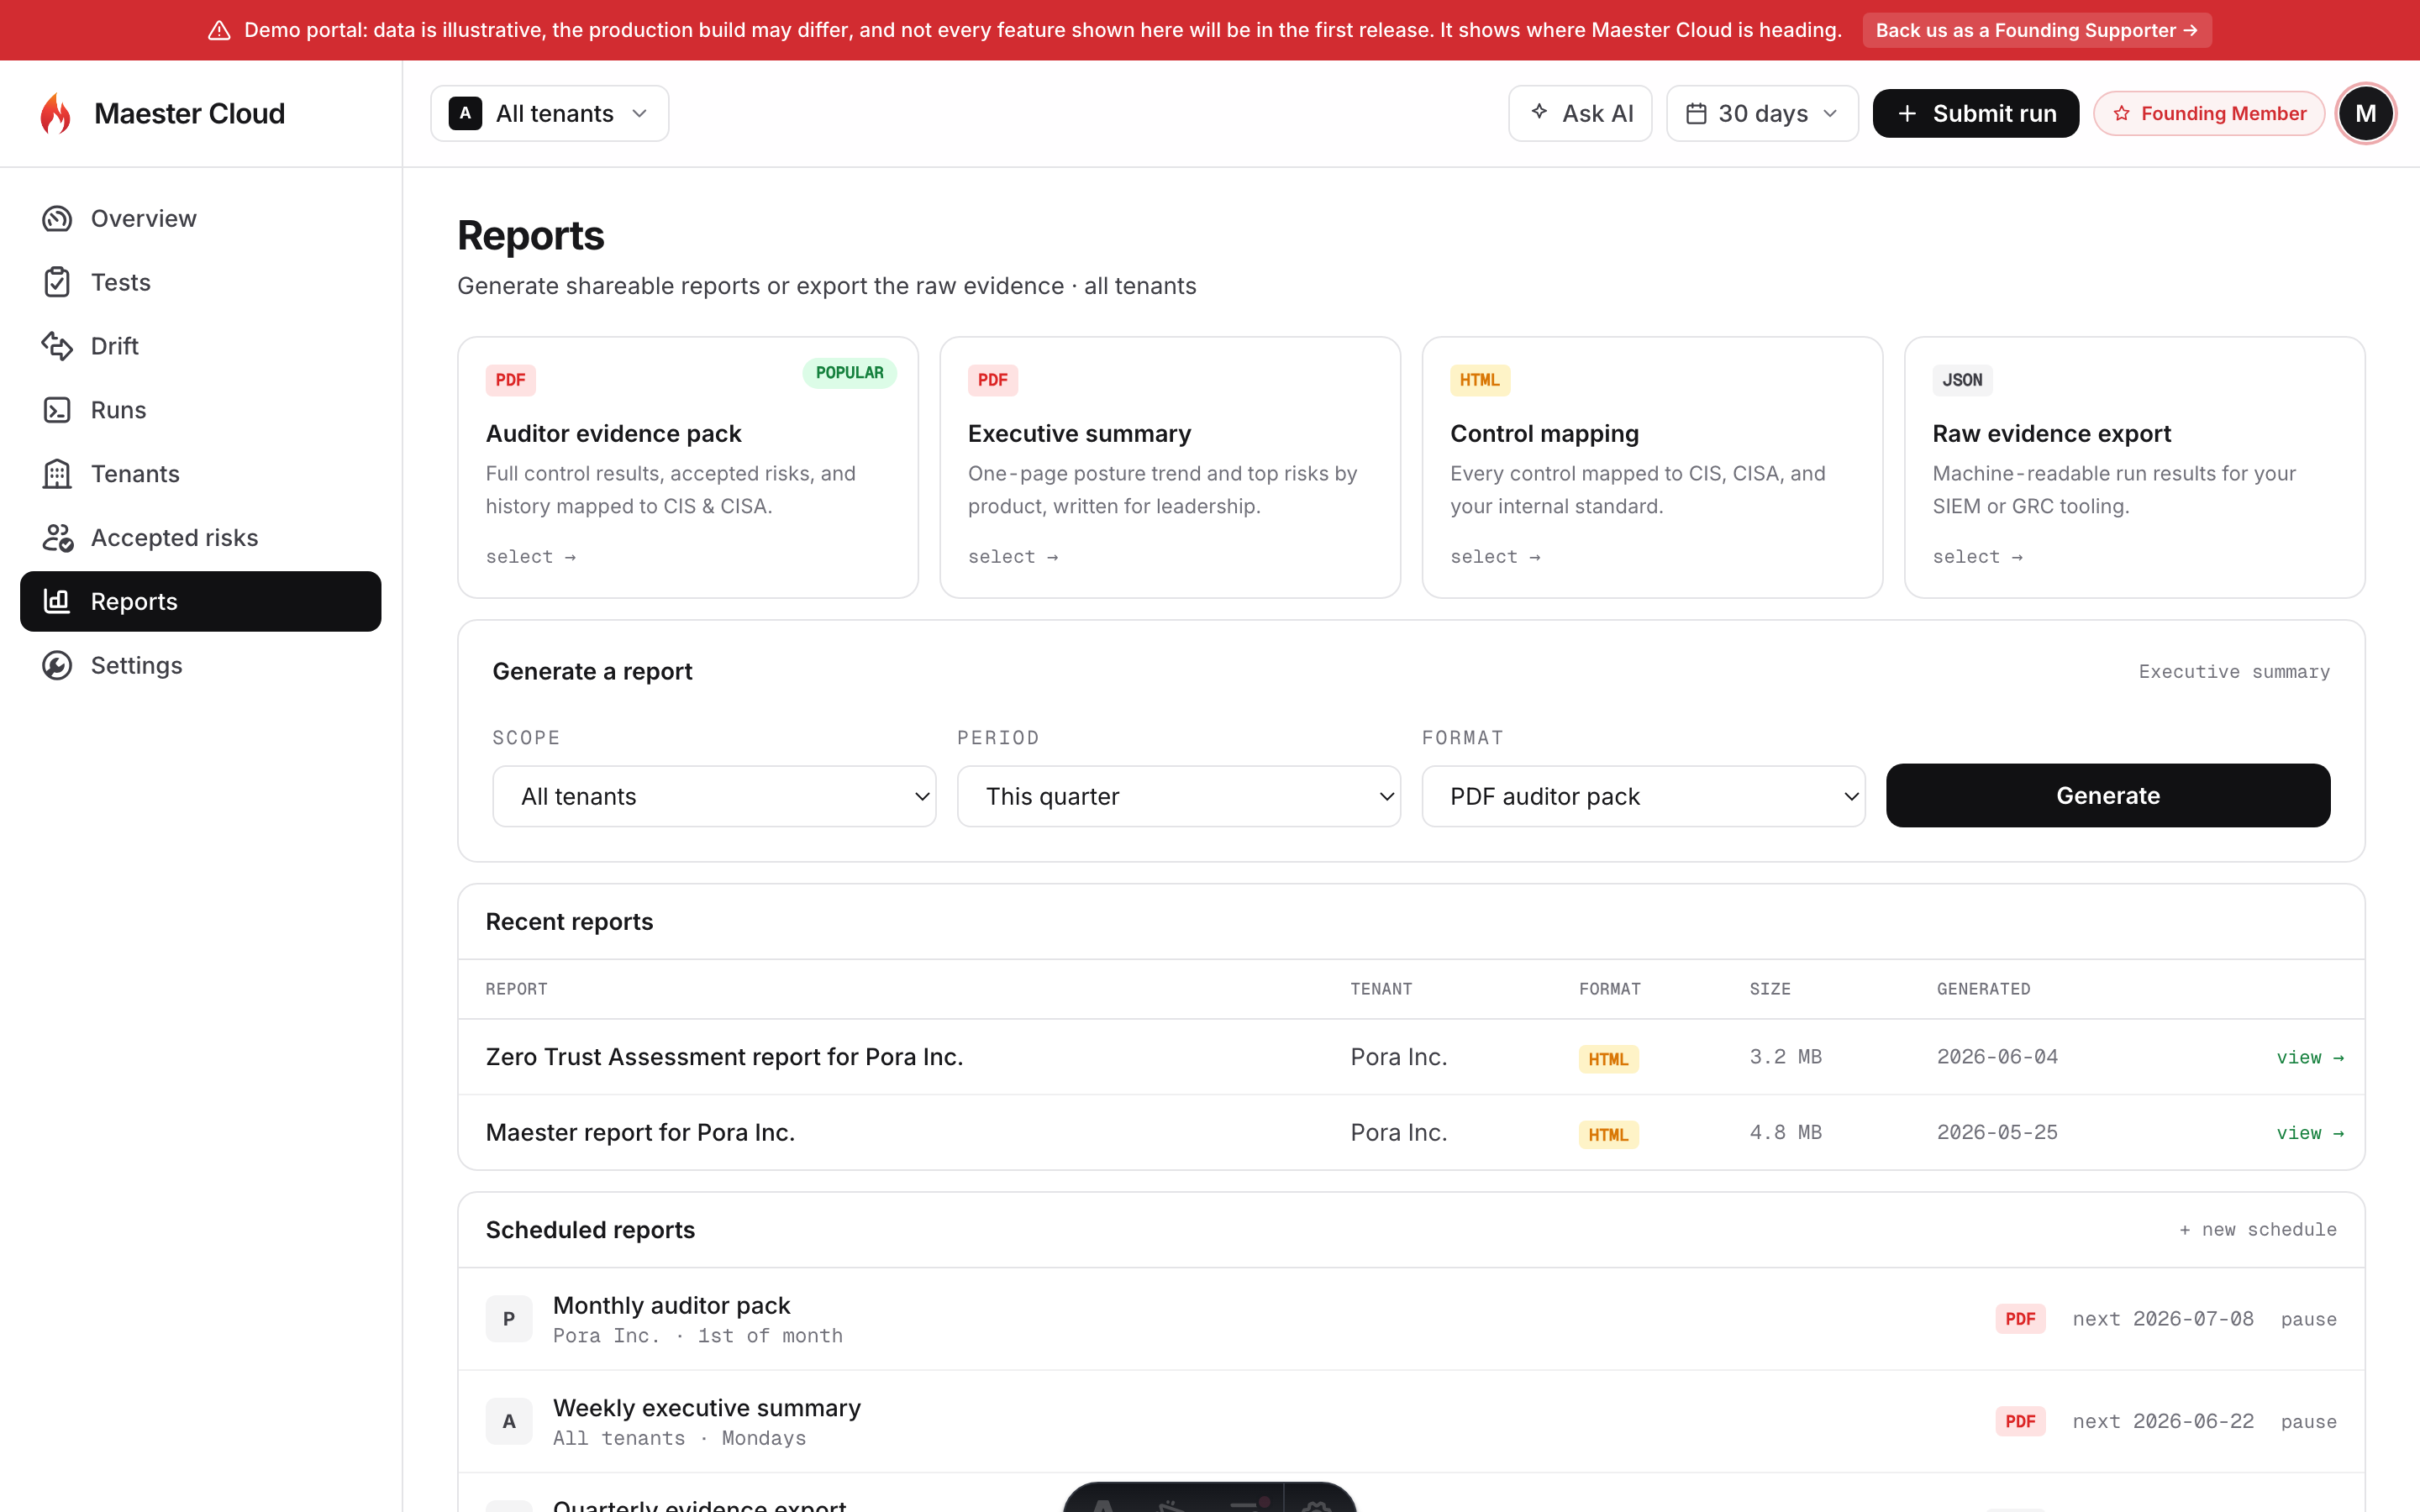The height and width of the screenshot is (1512, 2420).
Task: Click the Ask AI sparkle icon
Action: pyautogui.click(x=1540, y=112)
